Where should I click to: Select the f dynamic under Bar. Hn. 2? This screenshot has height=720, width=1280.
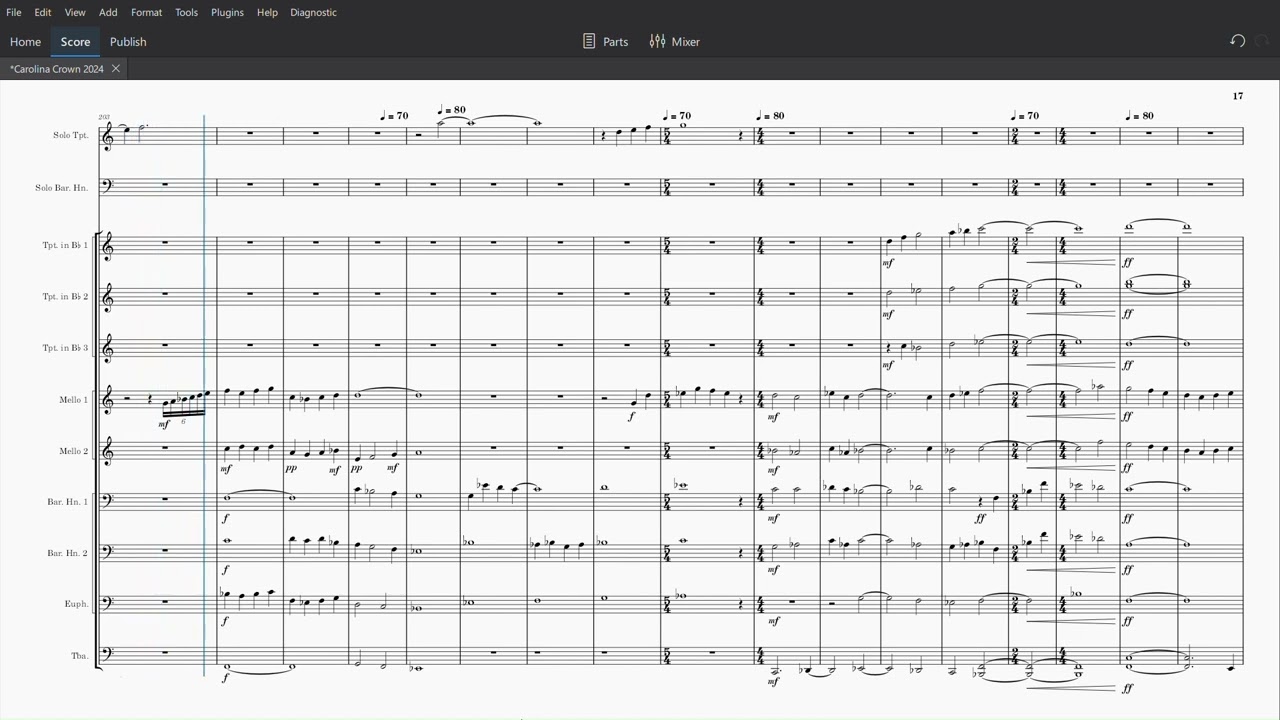(226, 570)
